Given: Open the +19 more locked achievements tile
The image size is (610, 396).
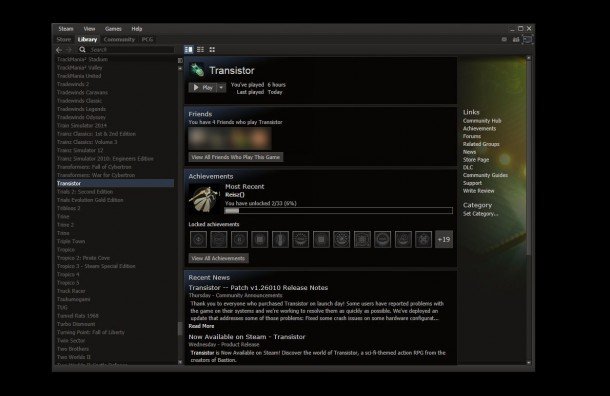Looking at the screenshot, I should tap(444, 239).
